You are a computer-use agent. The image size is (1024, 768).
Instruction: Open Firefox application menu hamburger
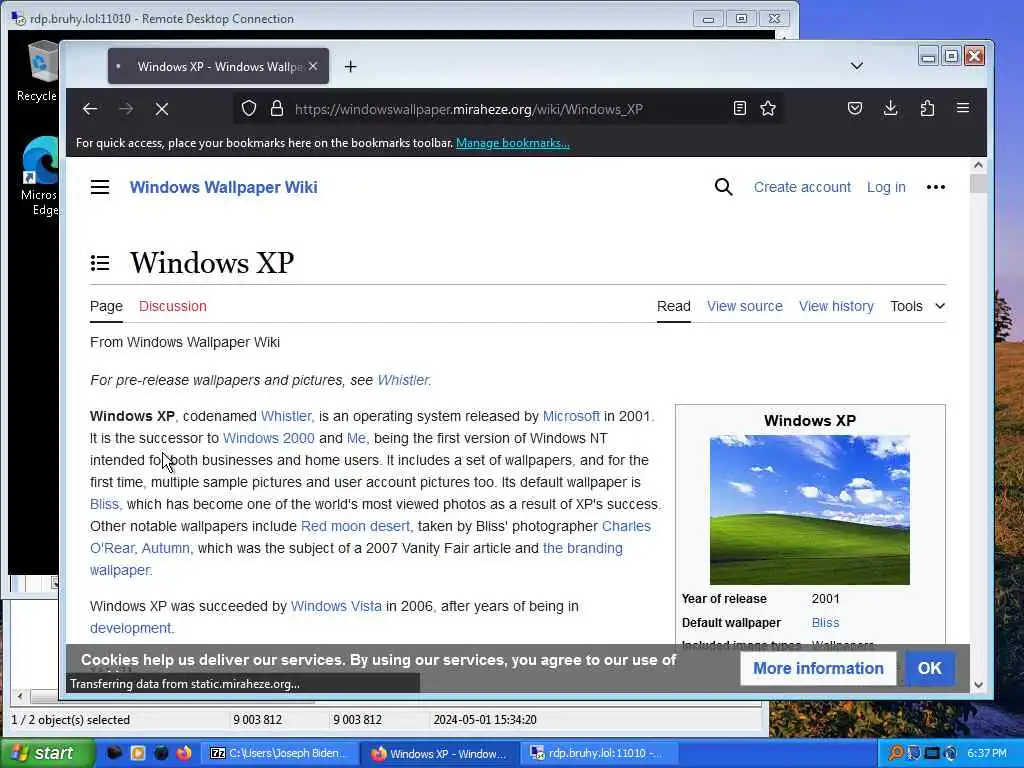[963, 108]
